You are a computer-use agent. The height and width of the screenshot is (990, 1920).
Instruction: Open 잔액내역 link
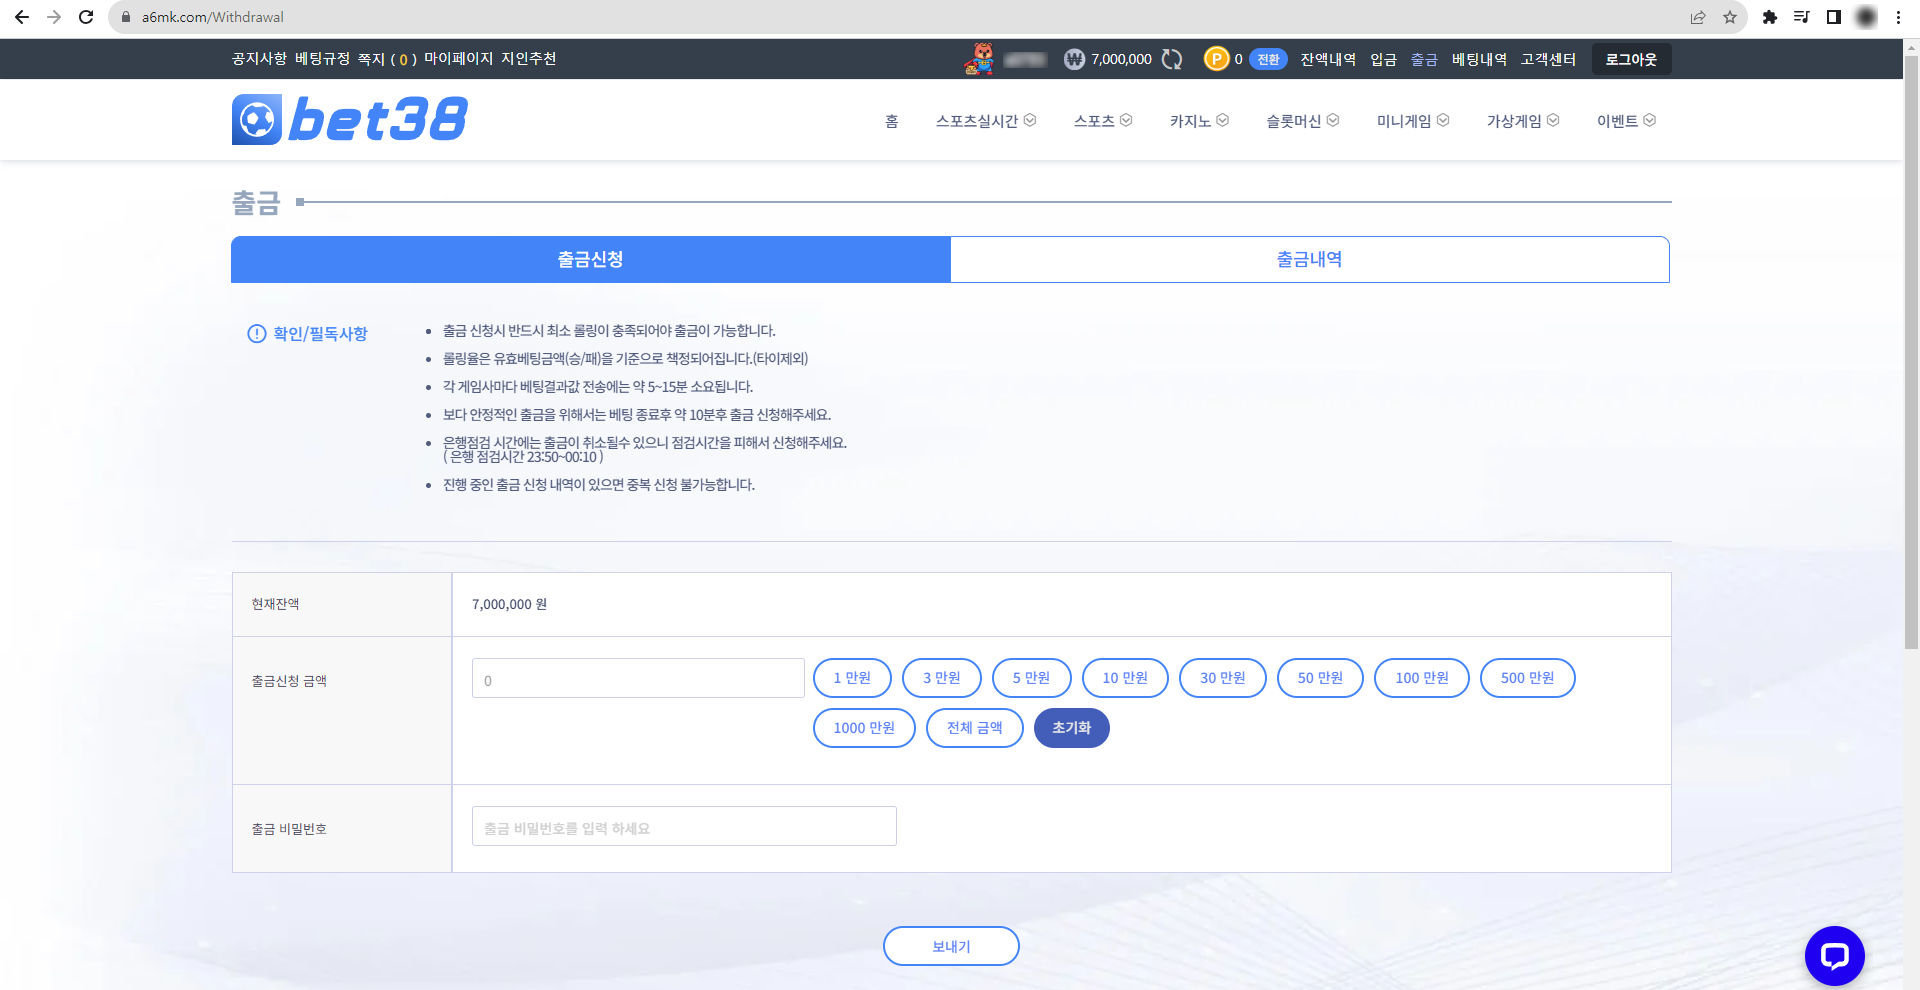pyautogui.click(x=1328, y=60)
